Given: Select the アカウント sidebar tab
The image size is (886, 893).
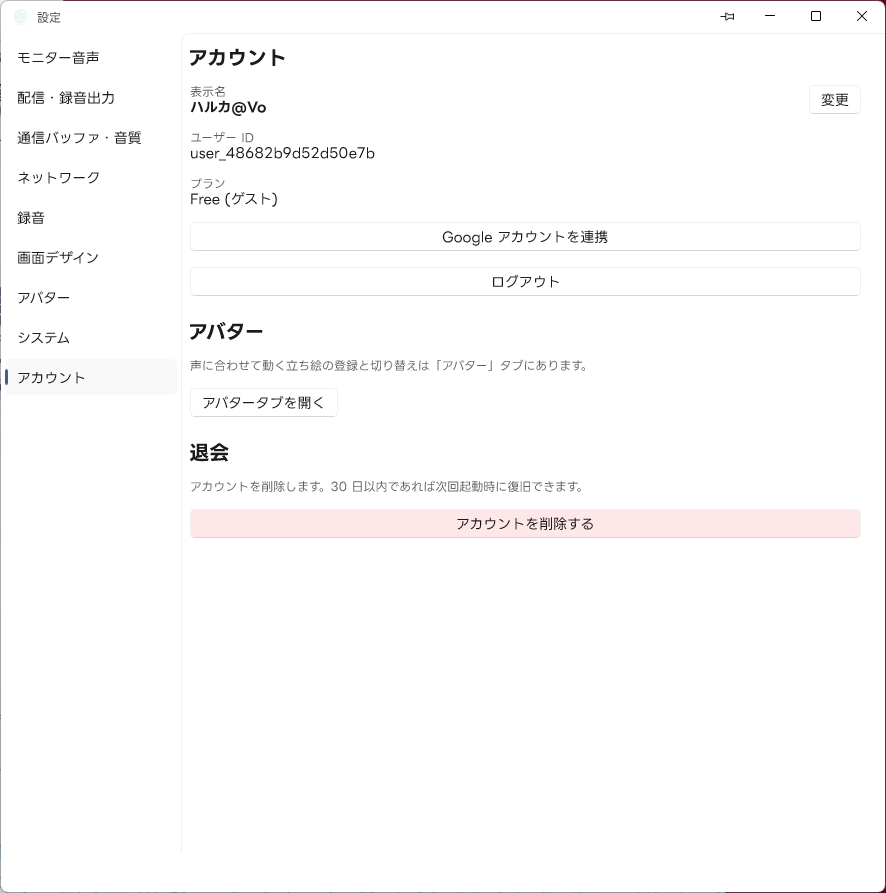Looking at the screenshot, I should point(91,377).
